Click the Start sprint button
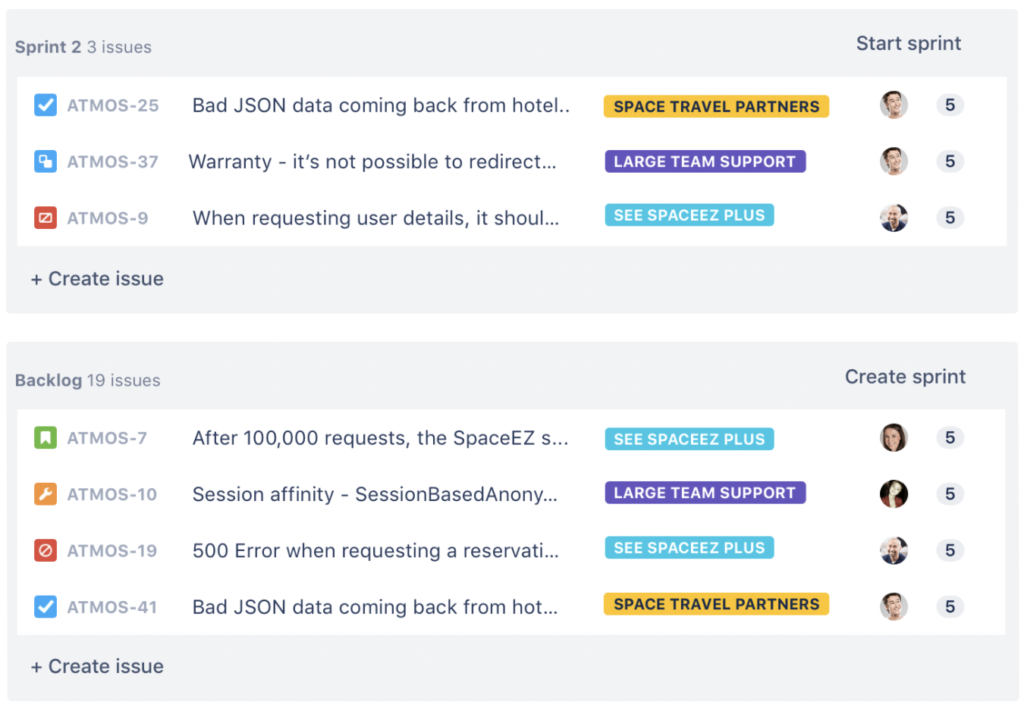Viewport: 1024px width, 711px height. (x=908, y=43)
